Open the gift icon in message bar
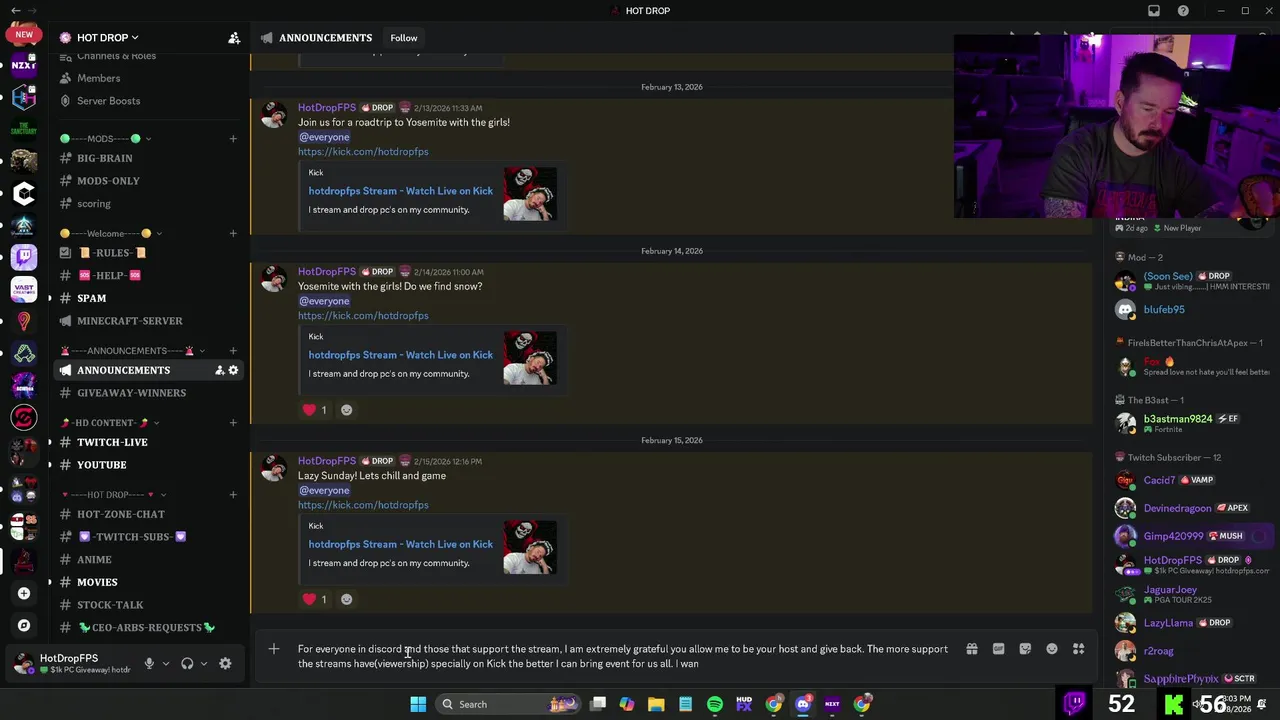Image resolution: width=1280 pixels, height=720 pixels. click(972, 649)
